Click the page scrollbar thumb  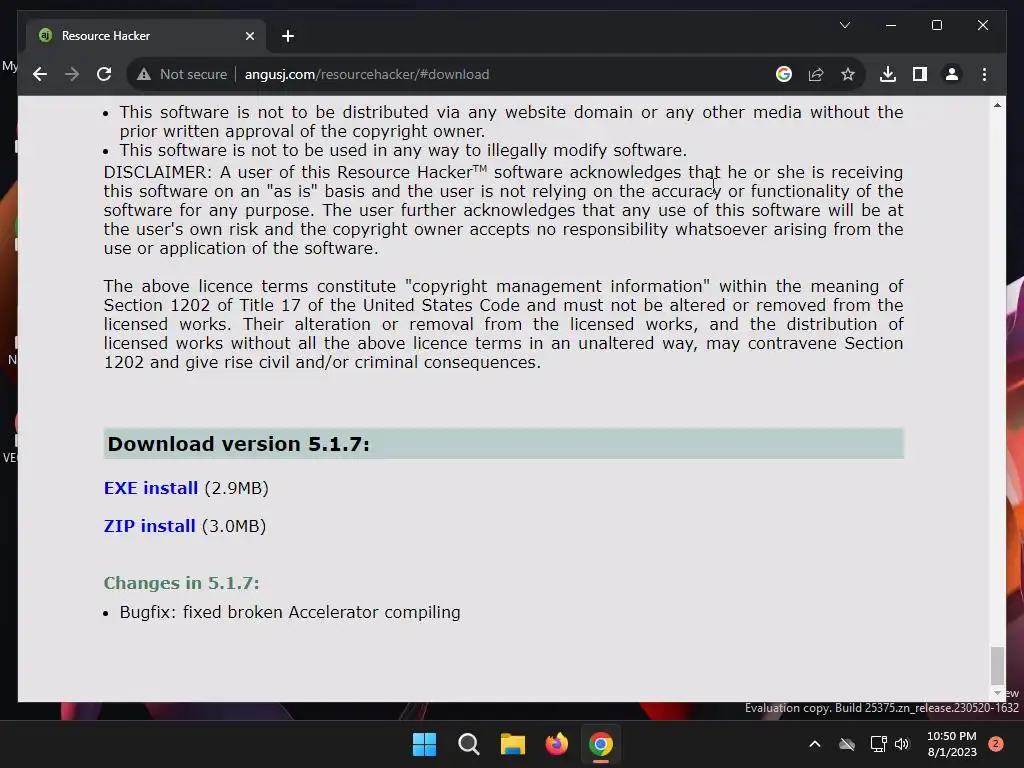pyautogui.click(x=997, y=665)
